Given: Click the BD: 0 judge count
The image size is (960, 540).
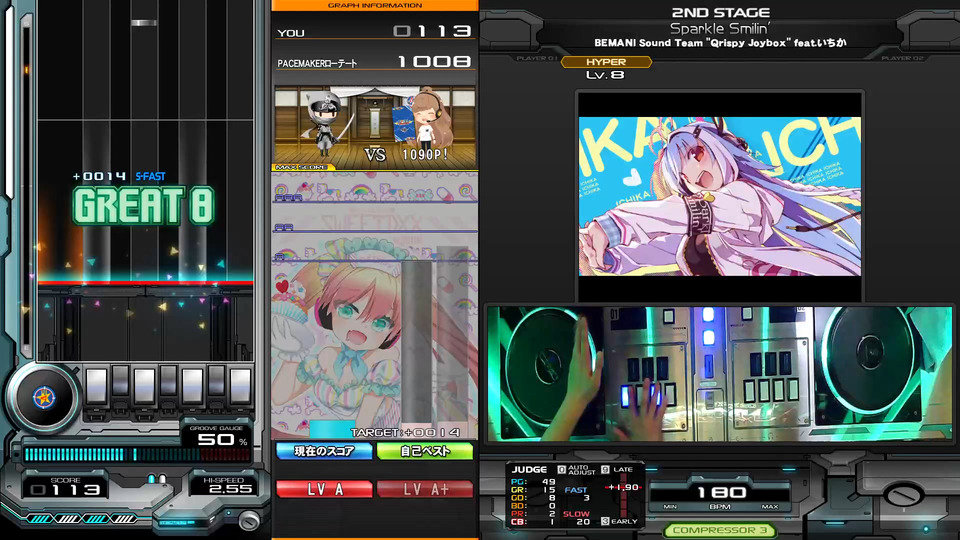Looking at the screenshot, I should 533,506.
